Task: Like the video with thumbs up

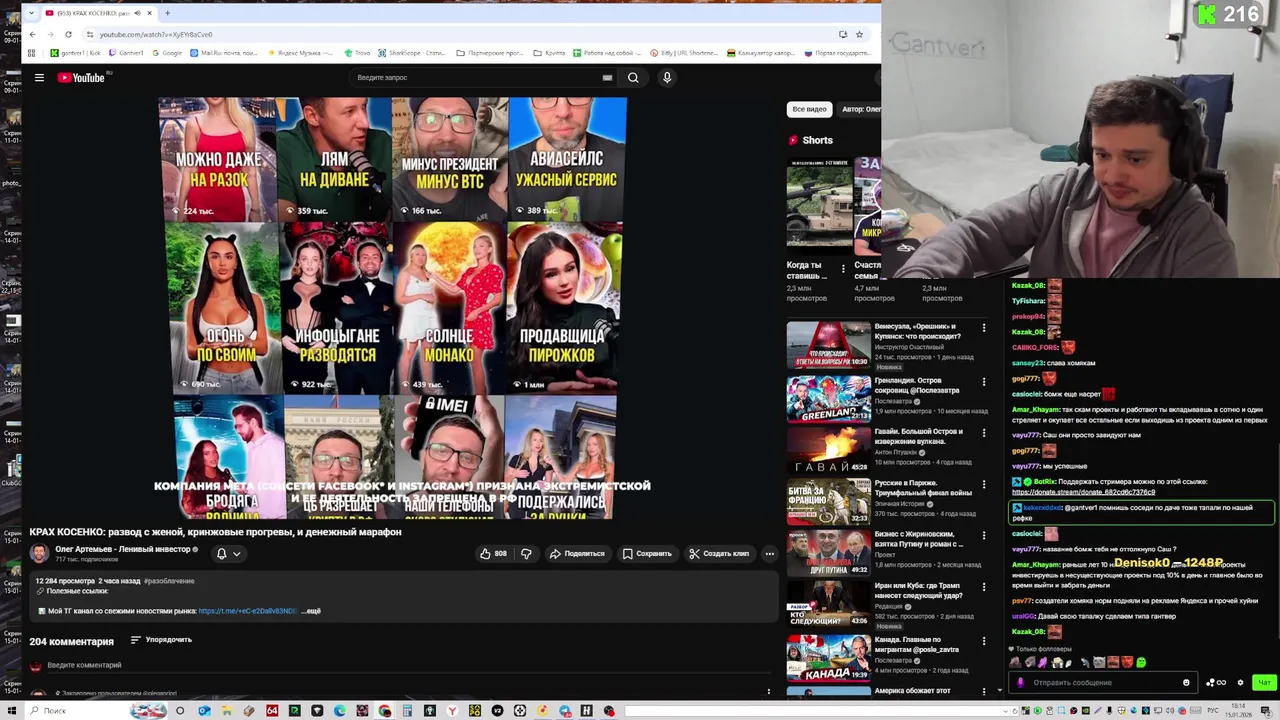Action: coord(493,553)
